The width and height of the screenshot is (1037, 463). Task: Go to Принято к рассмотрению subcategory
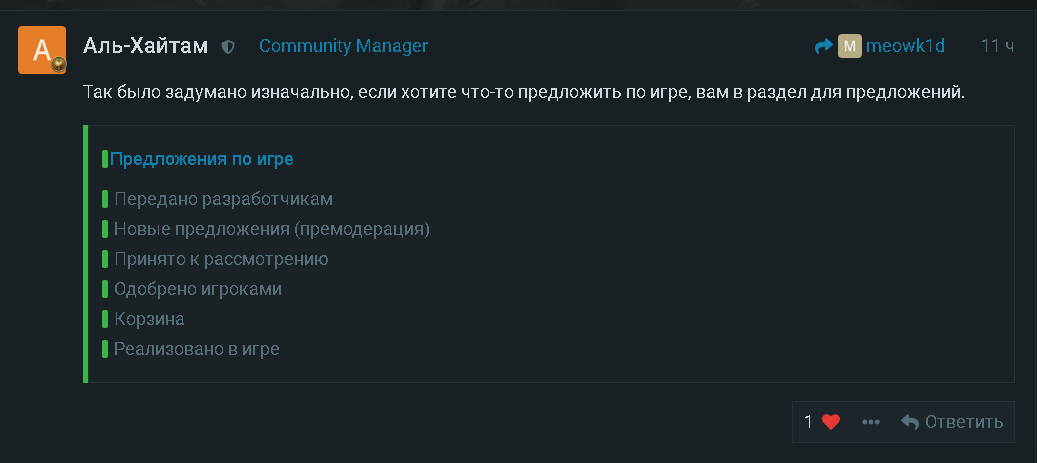click(x=221, y=259)
